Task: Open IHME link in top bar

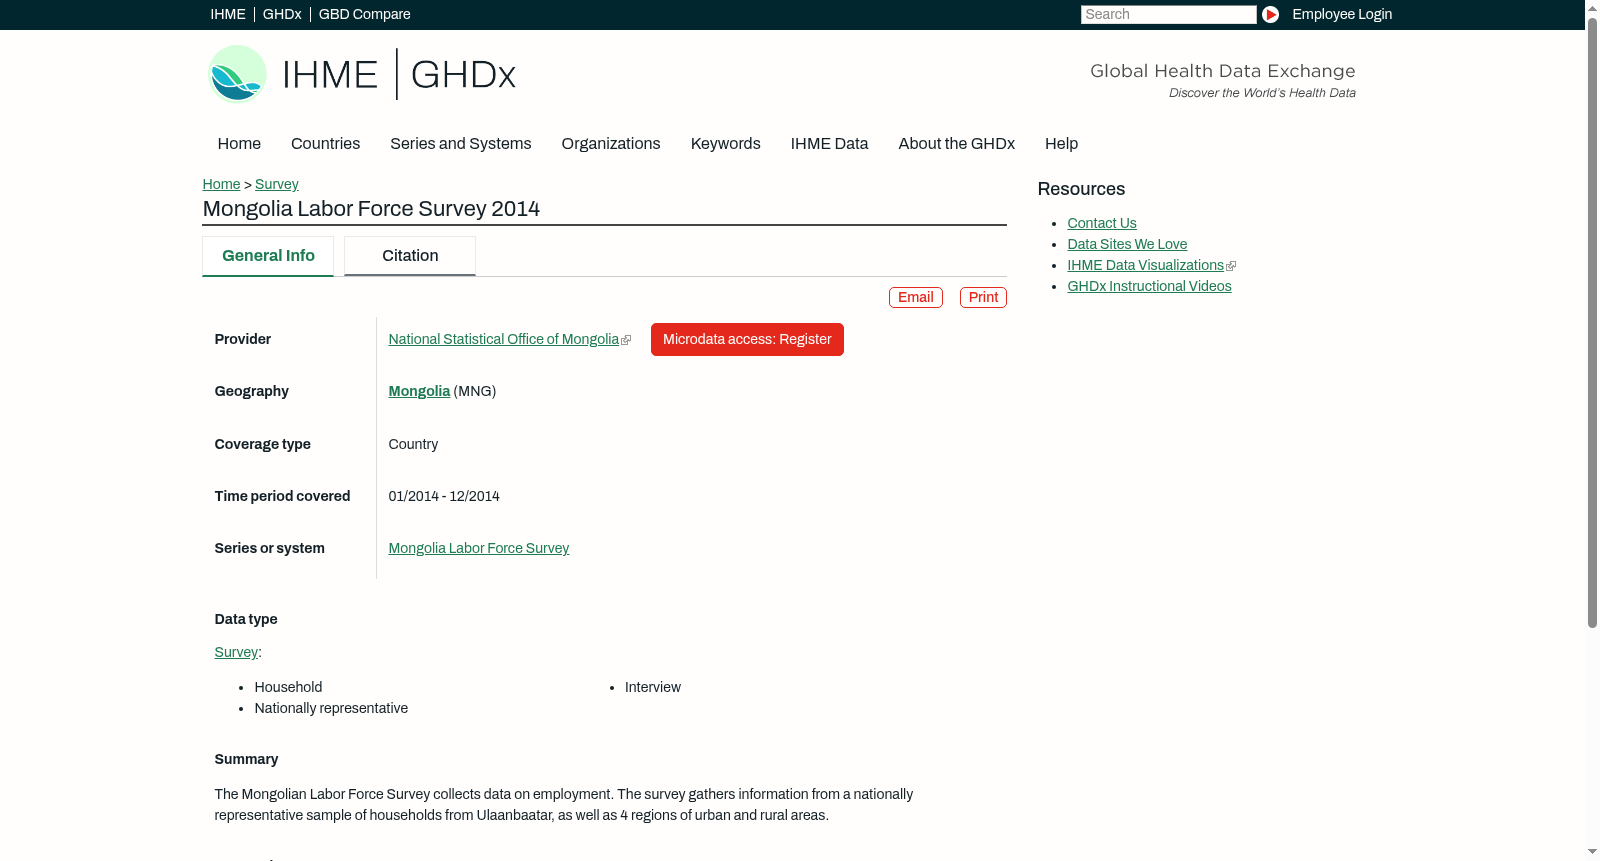Action: 228,14
